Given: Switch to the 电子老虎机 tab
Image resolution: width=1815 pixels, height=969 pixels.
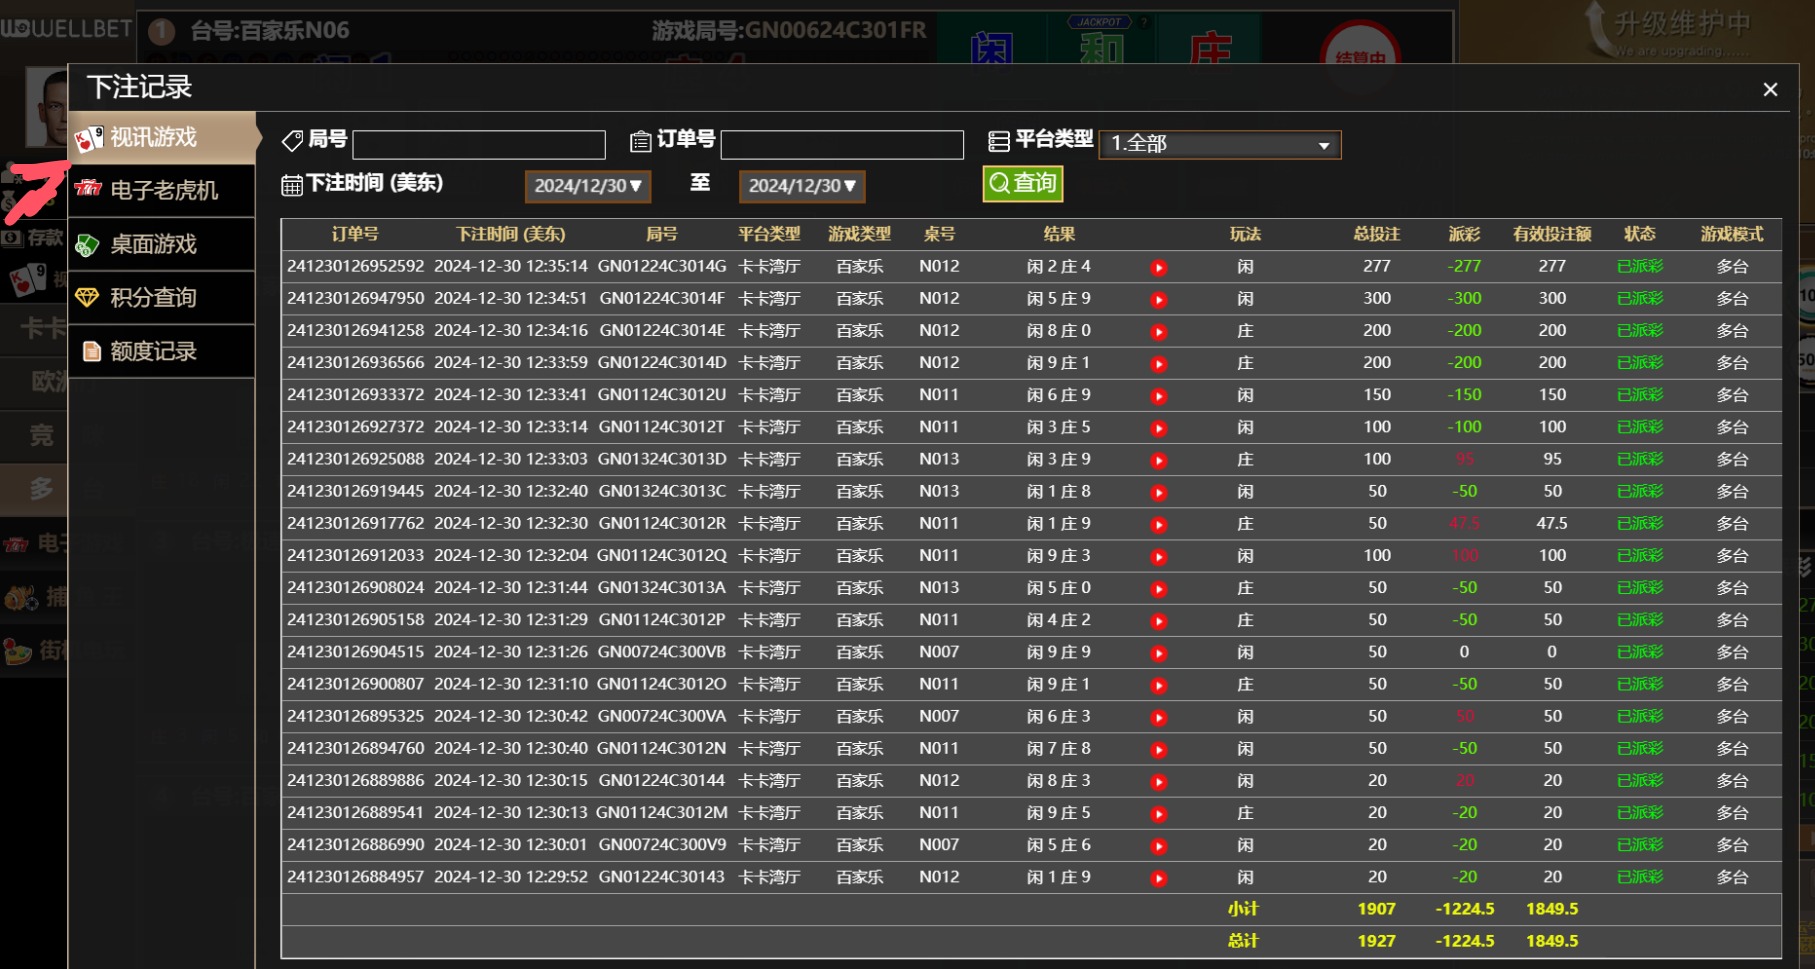Looking at the screenshot, I should pos(164,190).
